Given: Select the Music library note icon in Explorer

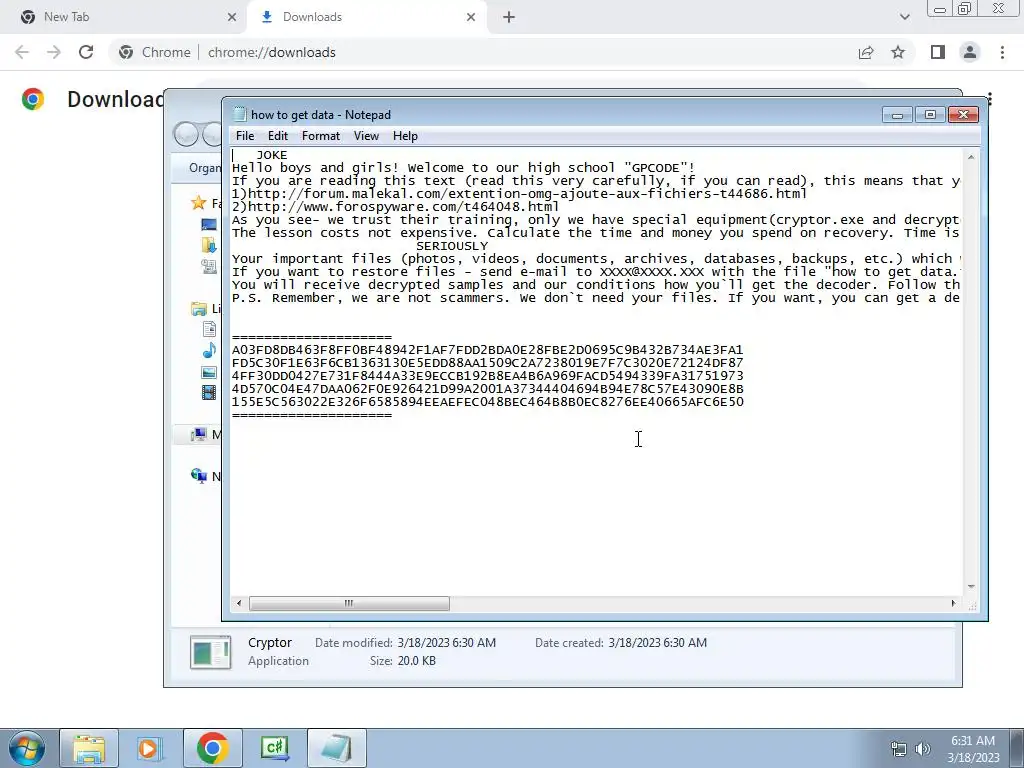Looking at the screenshot, I should [209, 351].
